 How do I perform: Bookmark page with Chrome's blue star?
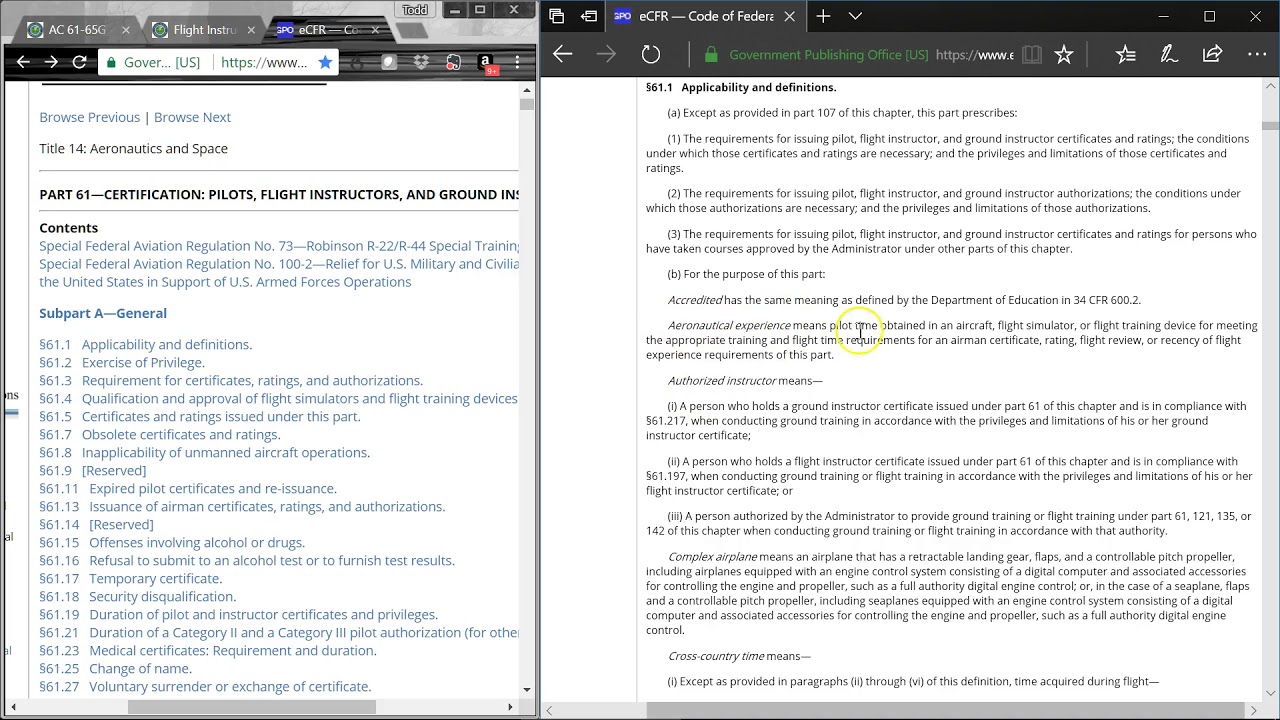pyautogui.click(x=325, y=62)
